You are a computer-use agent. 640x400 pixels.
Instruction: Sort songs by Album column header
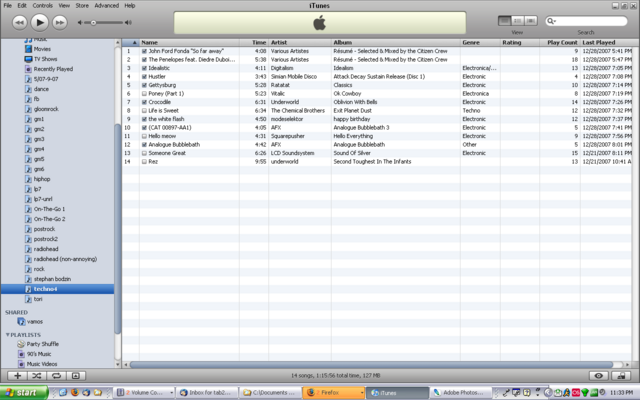point(396,42)
